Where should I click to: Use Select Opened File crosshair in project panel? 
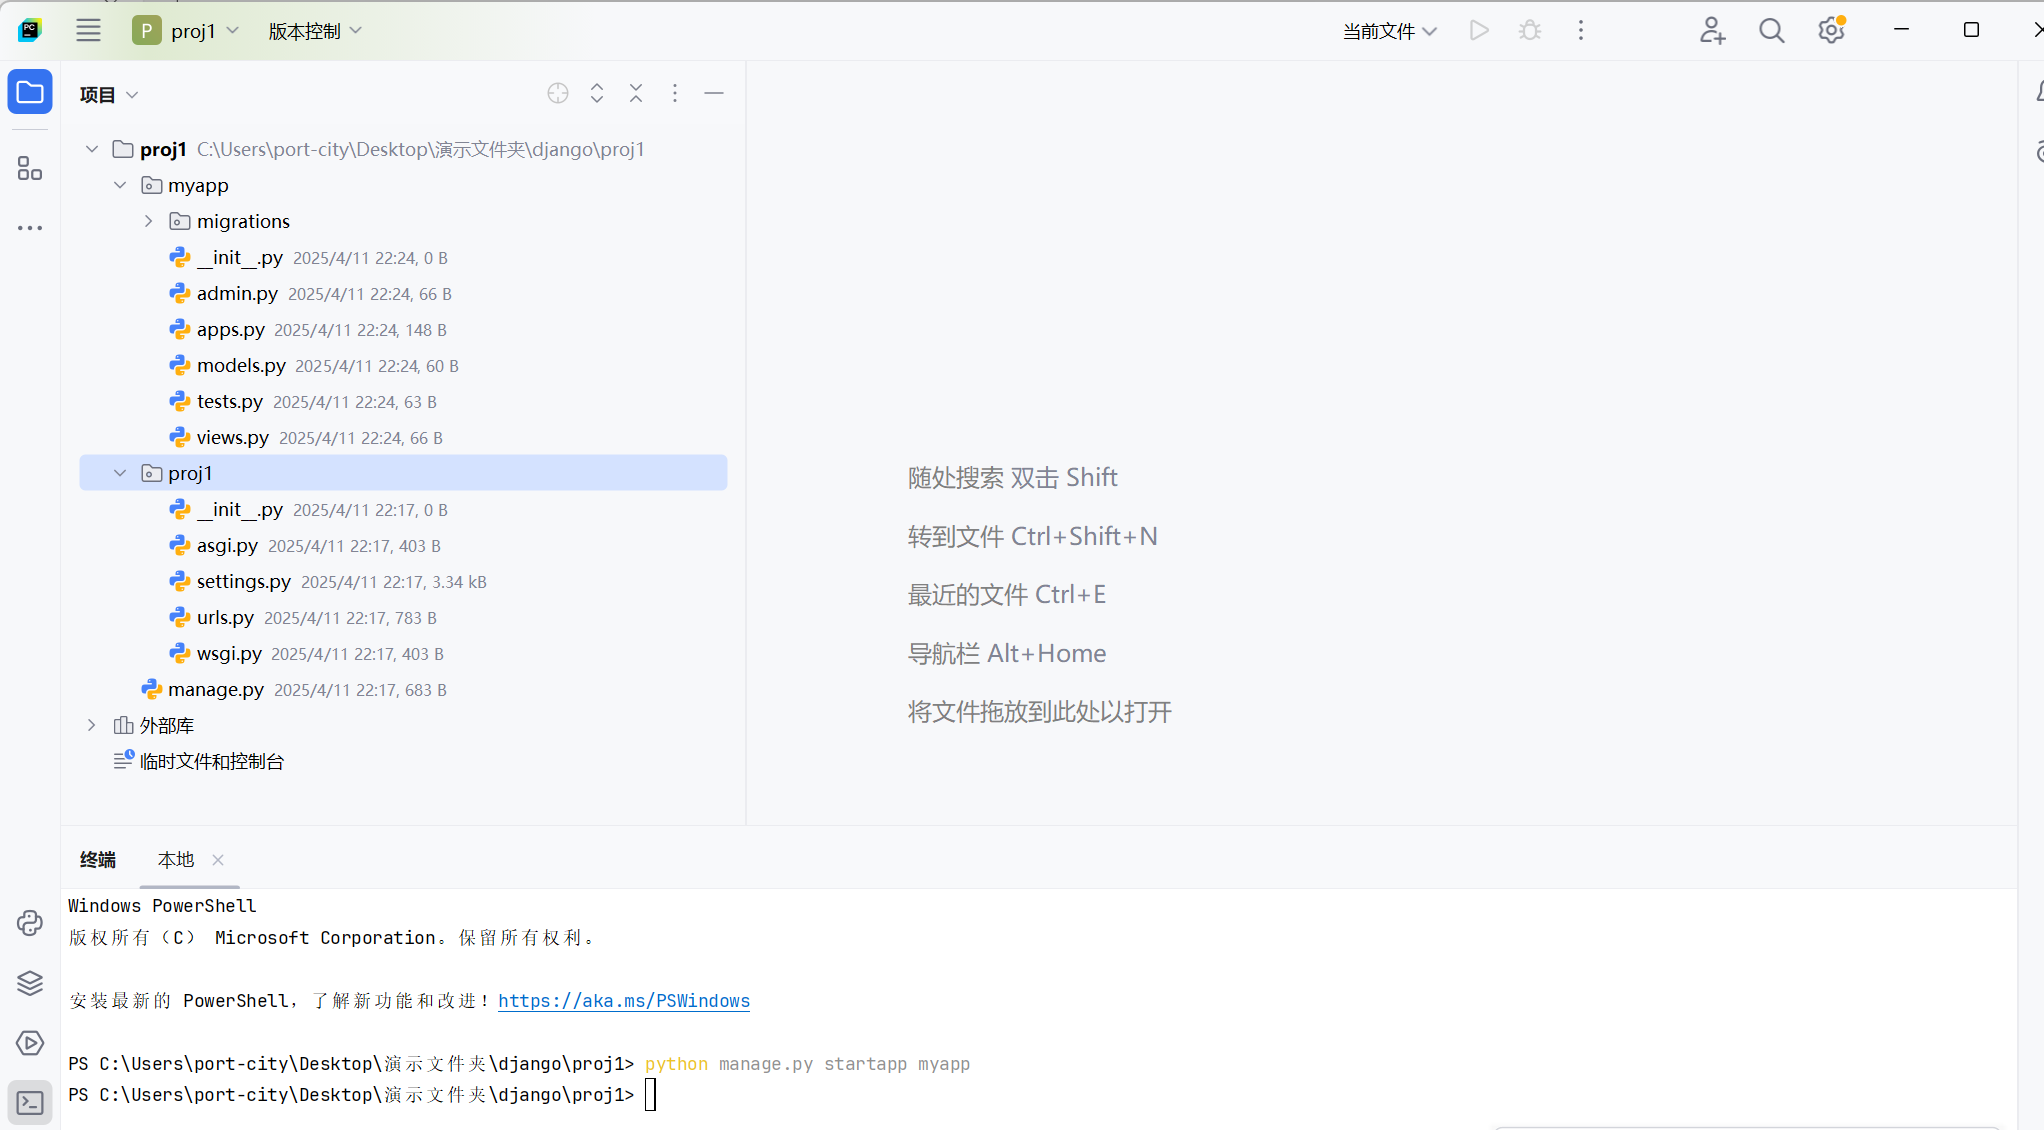tap(557, 93)
